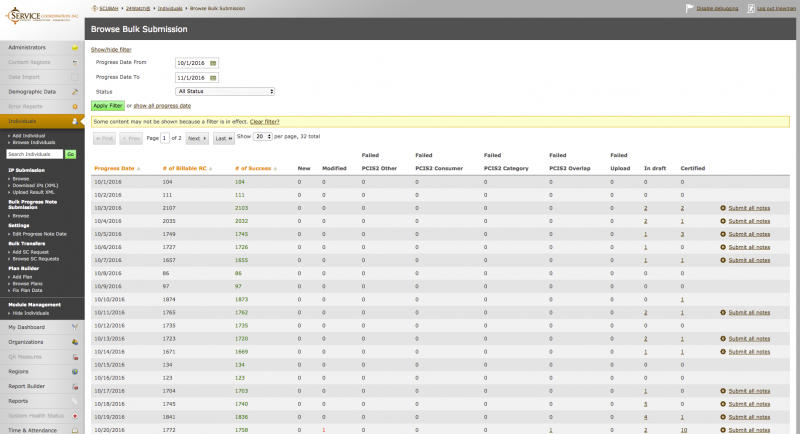Click Submit all notes for 10/4/2016
The height and width of the screenshot is (434, 800).
pyautogui.click(x=749, y=221)
